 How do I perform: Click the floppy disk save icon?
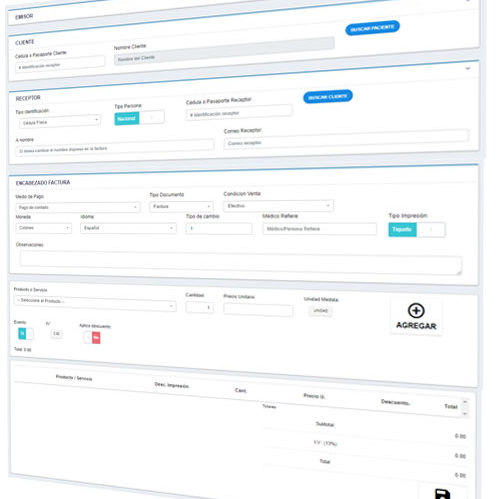point(442,494)
